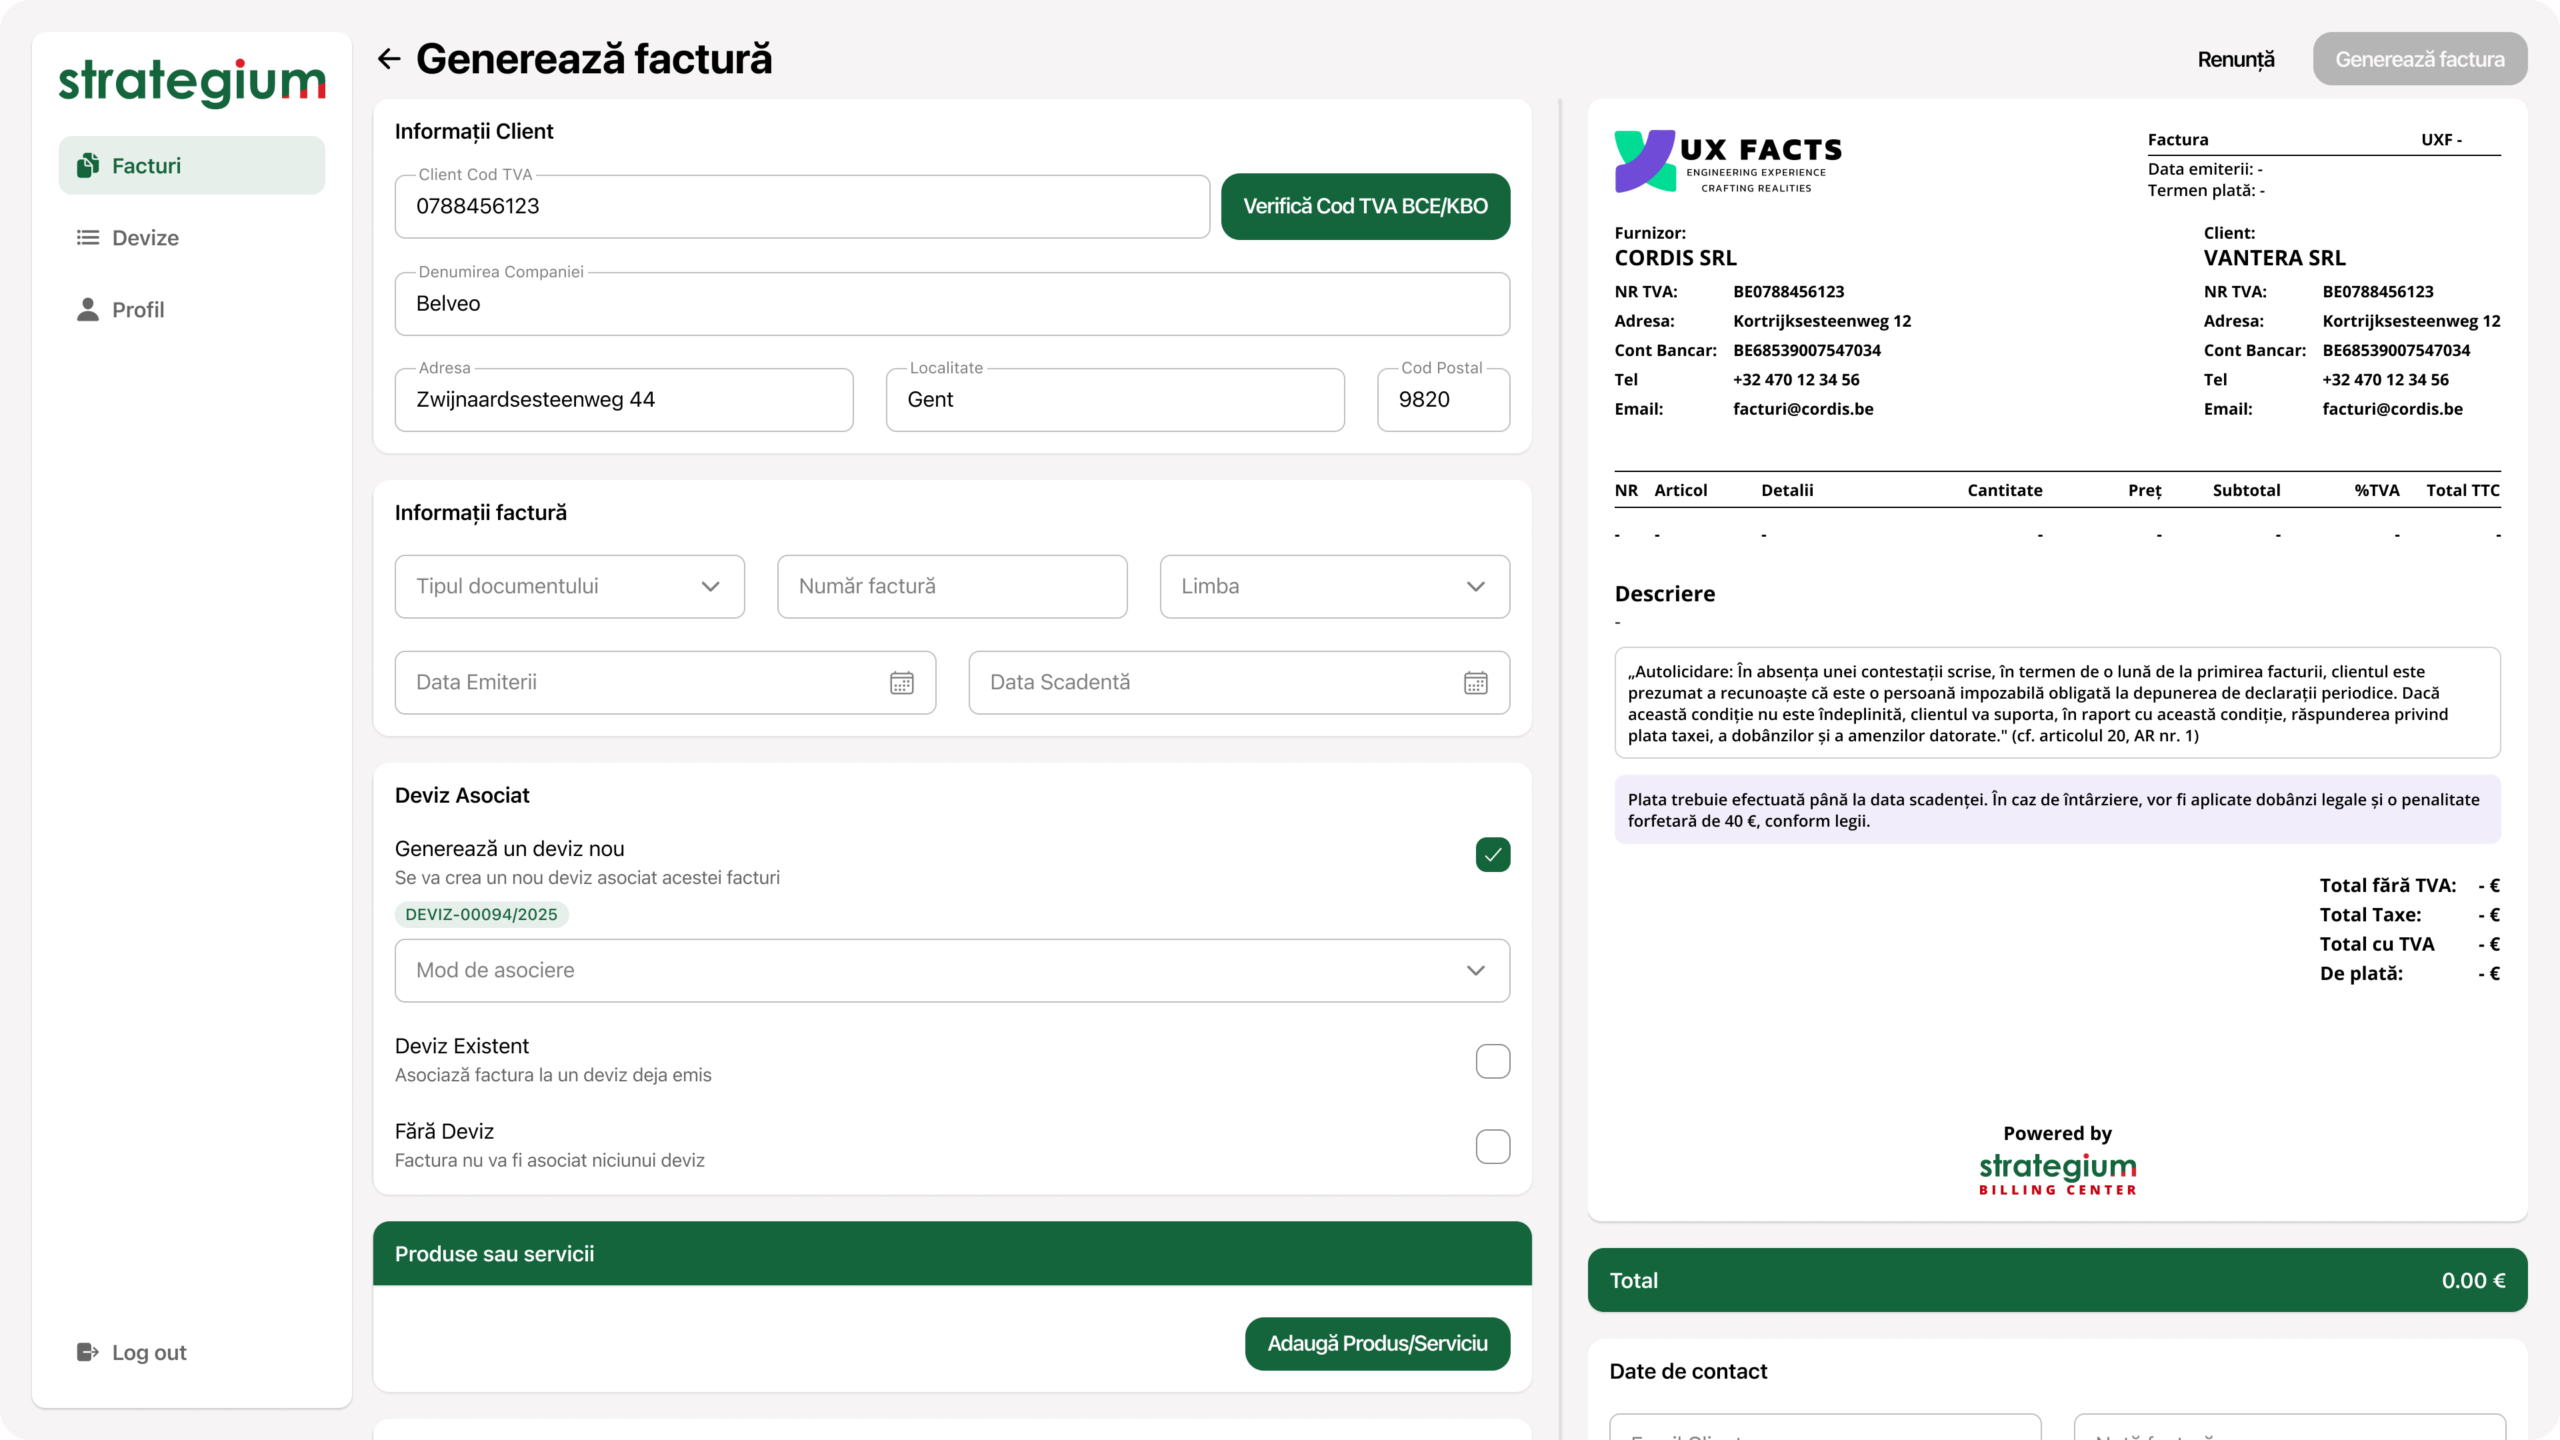Click the Total fără TVA label
The height and width of the screenshot is (1440, 2560).
2387,886
